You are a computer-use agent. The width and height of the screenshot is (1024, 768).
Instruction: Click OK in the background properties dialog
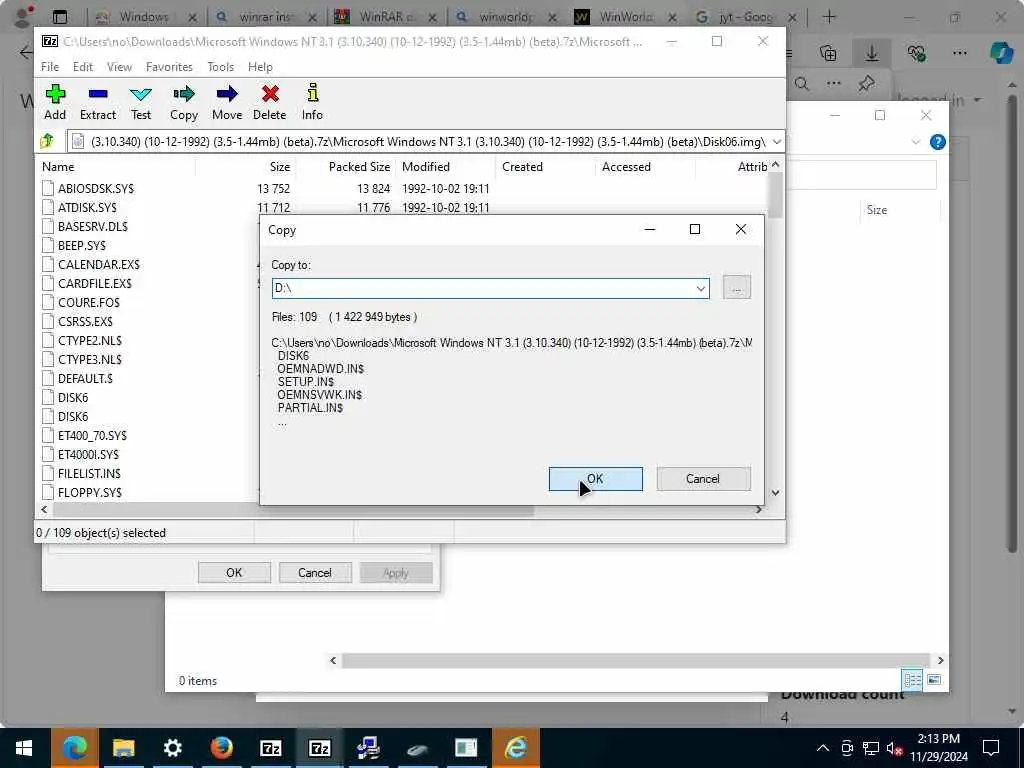point(234,573)
